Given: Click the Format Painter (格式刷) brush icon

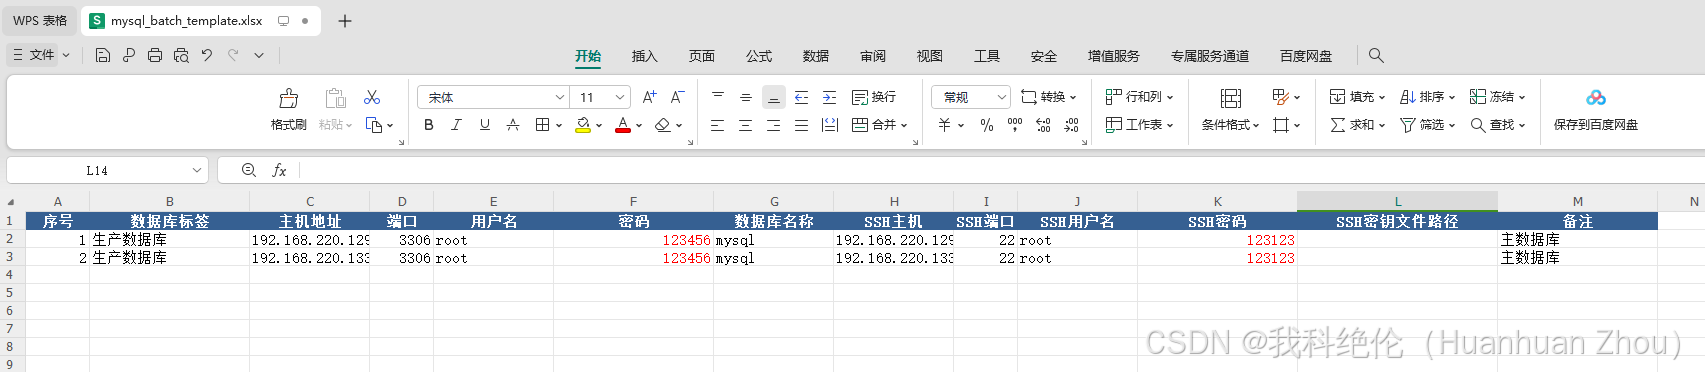Looking at the screenshot, I should click(x=289, y=98).
